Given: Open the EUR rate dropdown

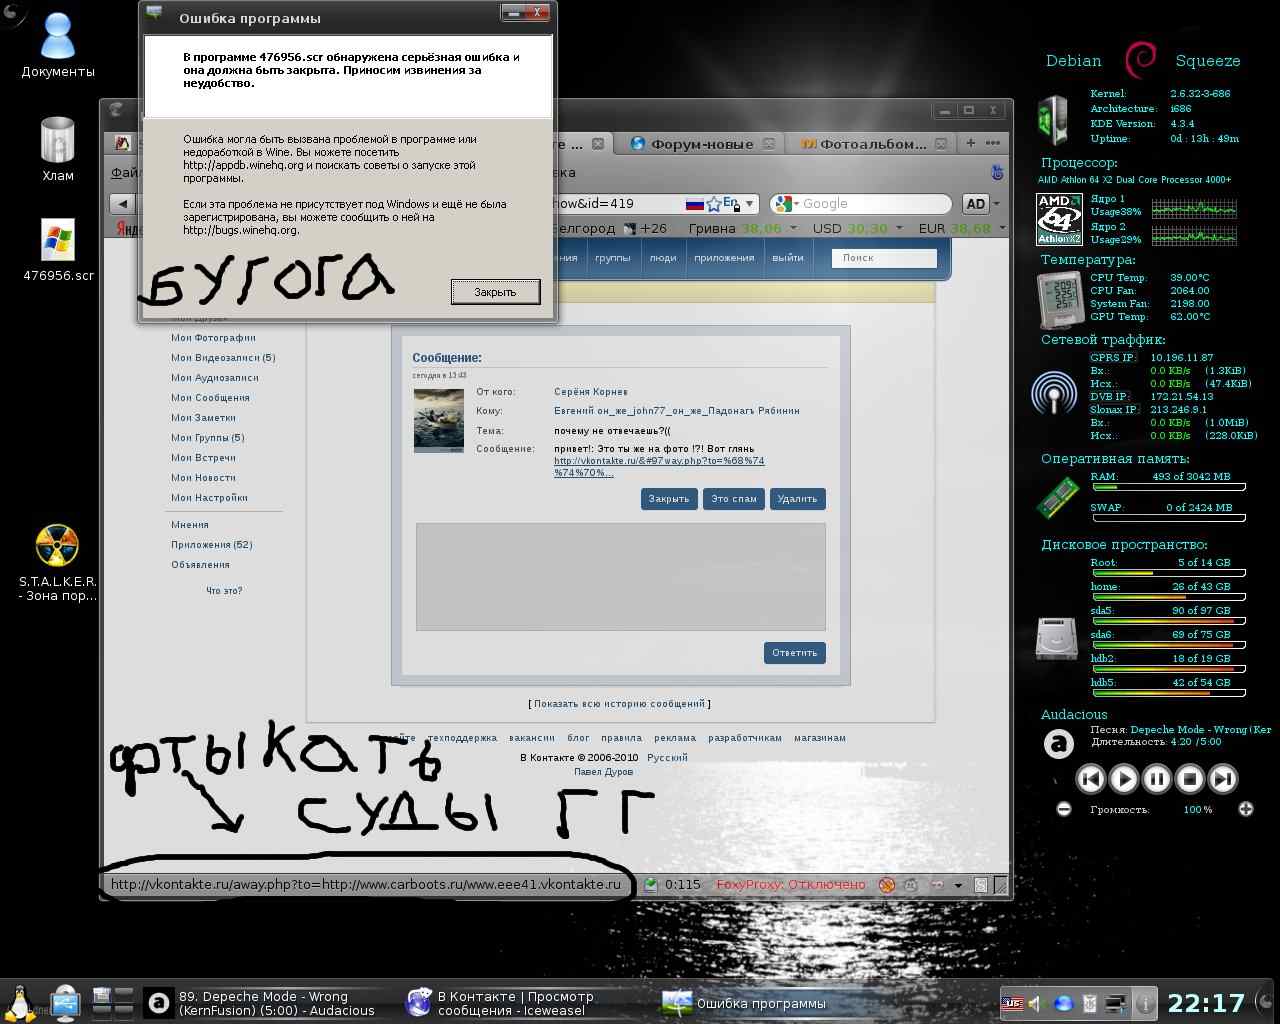Looking at the screenshot, I should tap(1003, 228).
